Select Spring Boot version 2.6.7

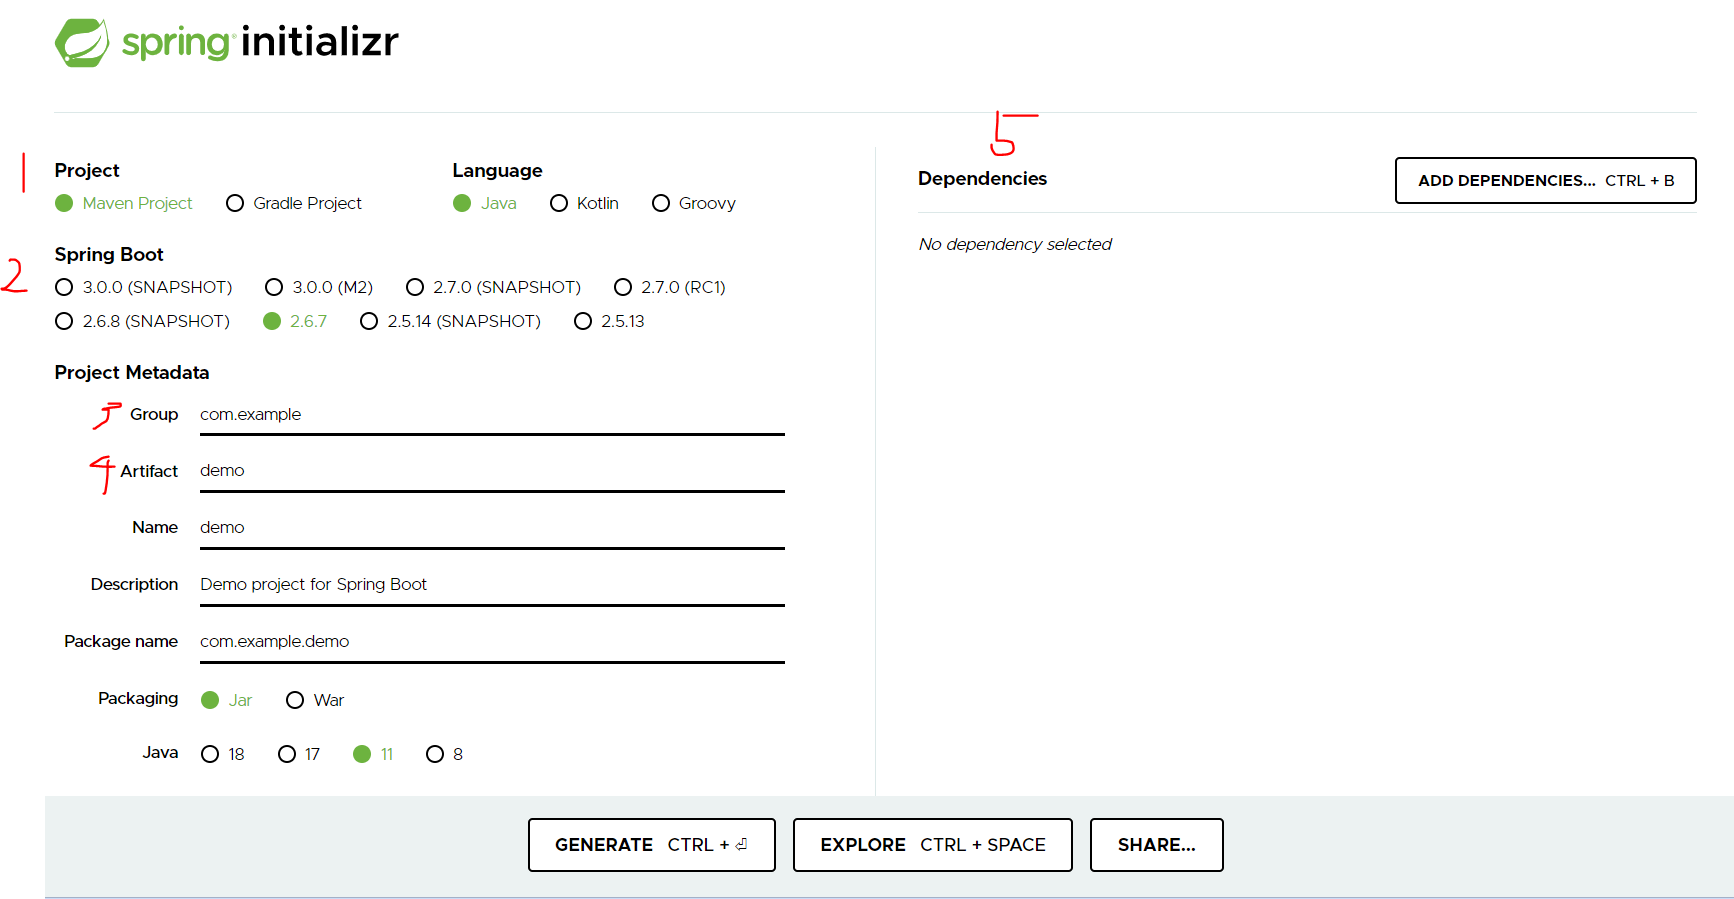[272, 321]
